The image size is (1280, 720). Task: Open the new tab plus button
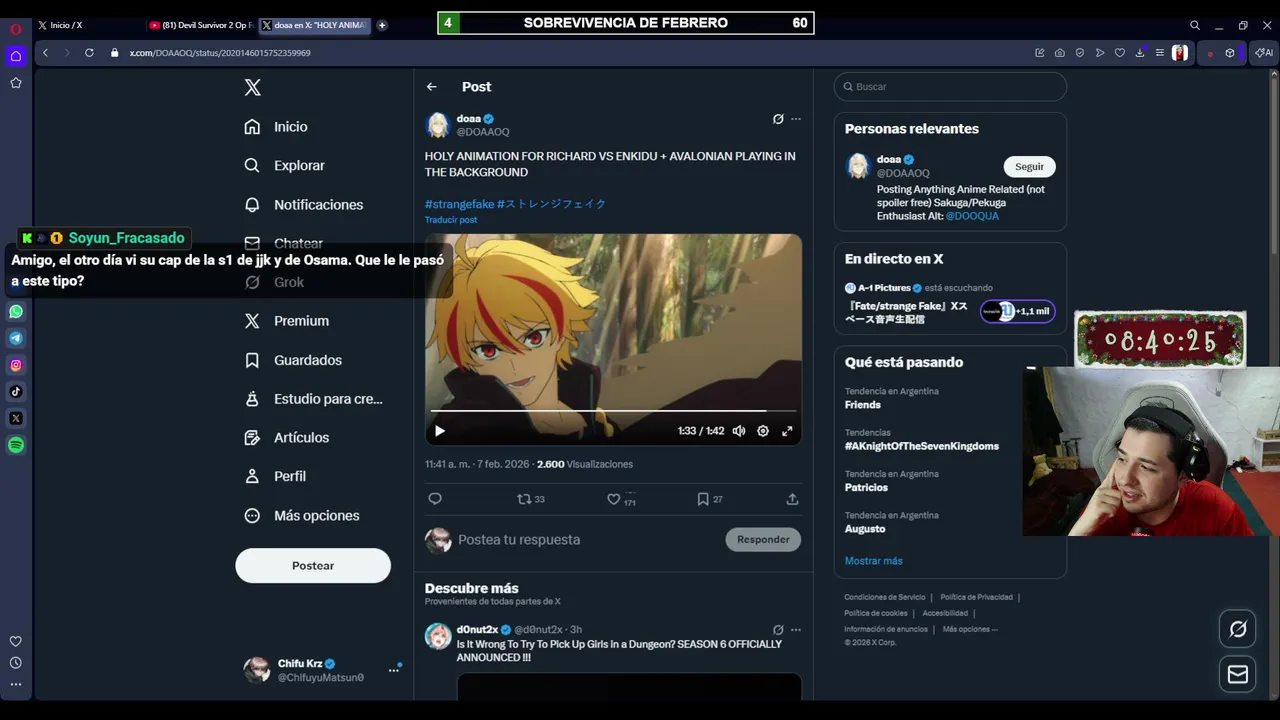tap(382, 25)
